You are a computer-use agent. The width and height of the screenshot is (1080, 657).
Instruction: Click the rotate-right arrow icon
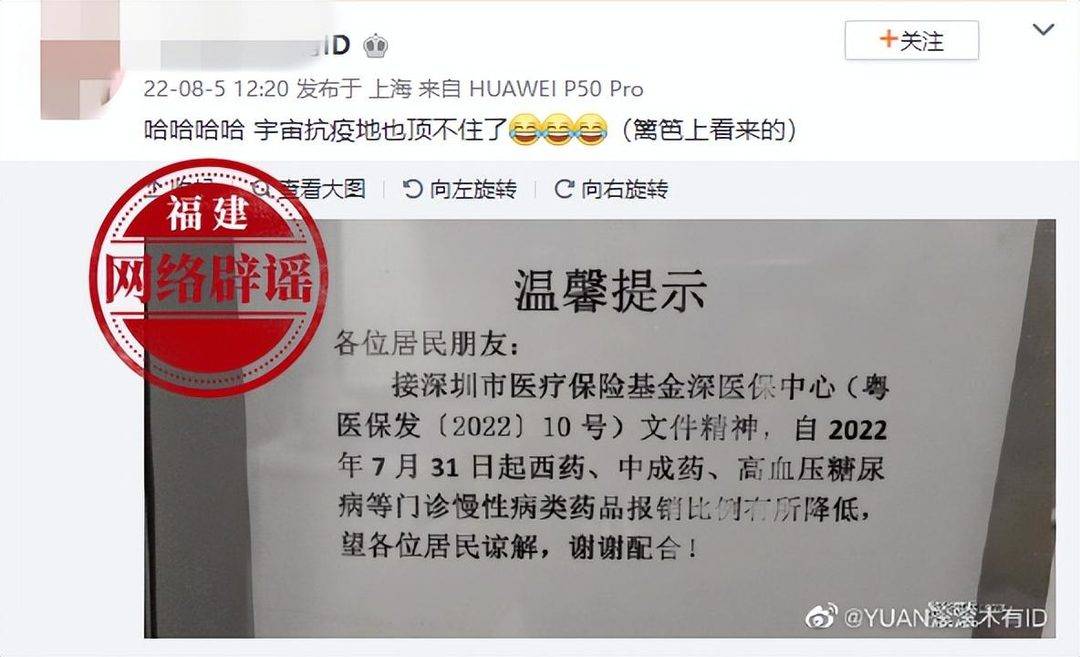pyautogui.click(x=564, y=189)
